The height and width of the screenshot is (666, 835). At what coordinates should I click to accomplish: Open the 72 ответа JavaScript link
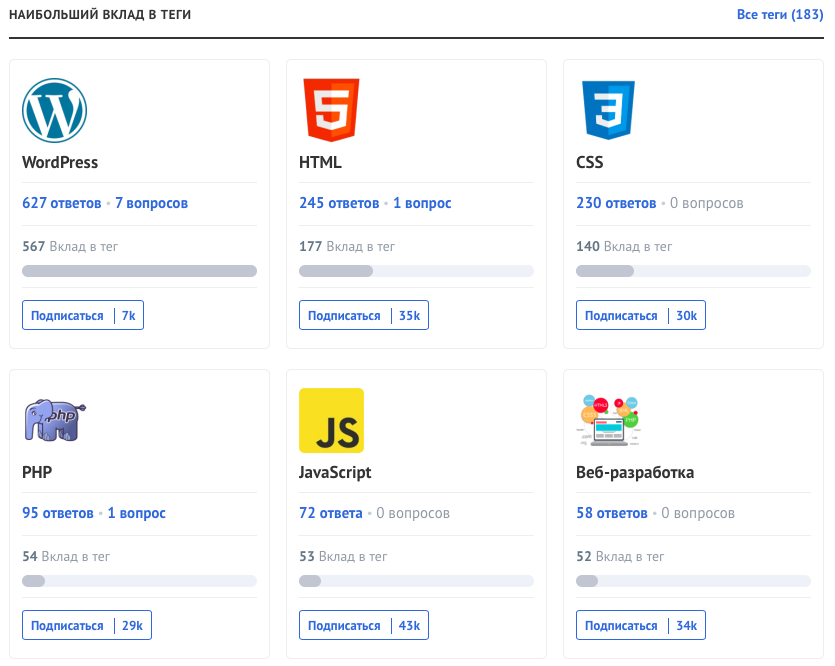coord(331,513)
